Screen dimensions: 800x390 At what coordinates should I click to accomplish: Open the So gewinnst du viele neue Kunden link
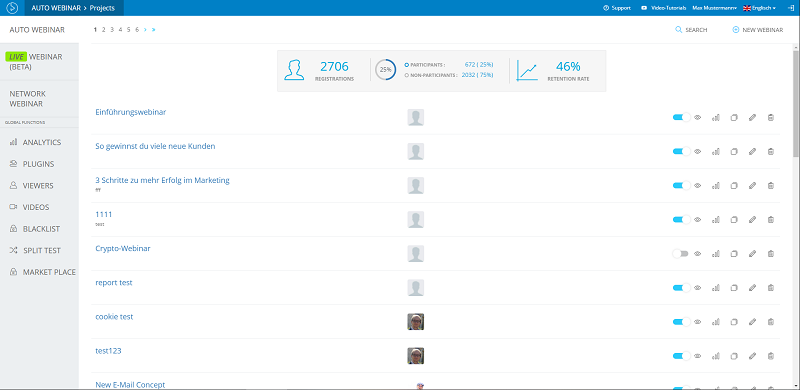click(x=155, y=146)
